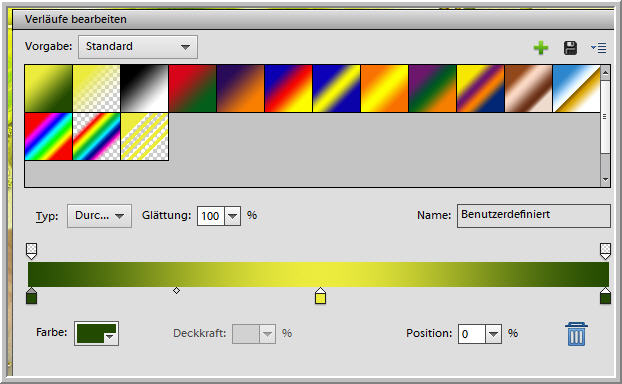
Task: Choose the rainbow spectrum gradient preset
Action: pos(48,136)
